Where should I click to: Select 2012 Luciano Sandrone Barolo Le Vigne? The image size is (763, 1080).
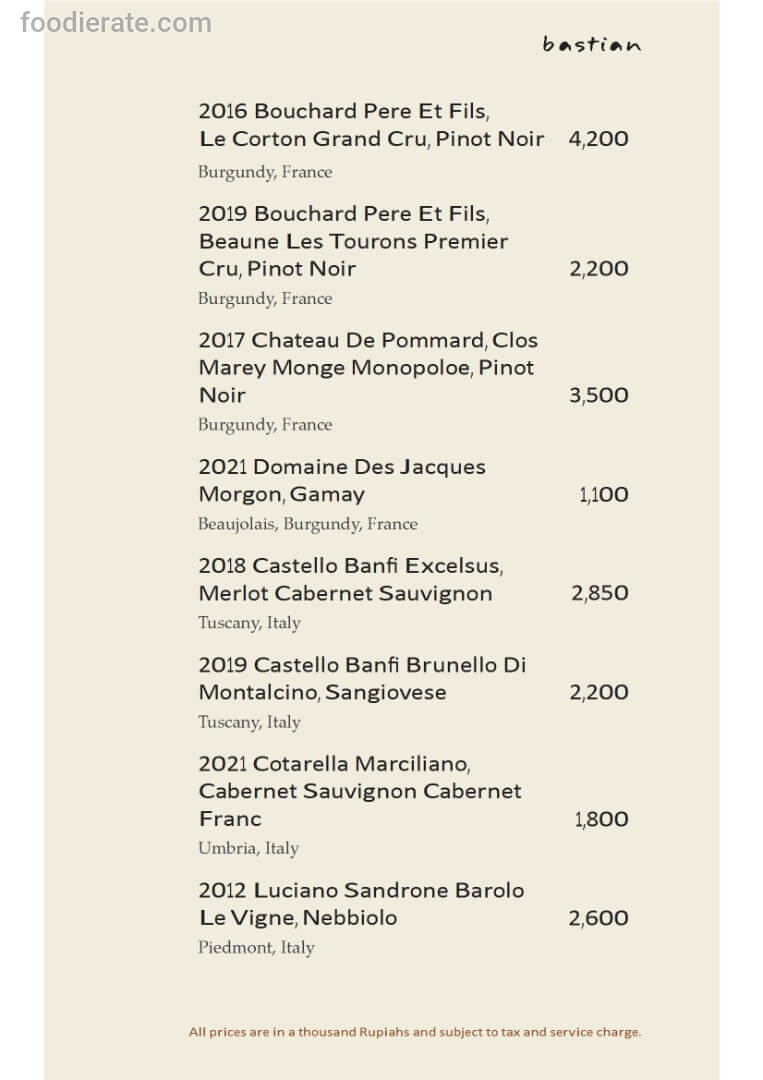point(360,903)
